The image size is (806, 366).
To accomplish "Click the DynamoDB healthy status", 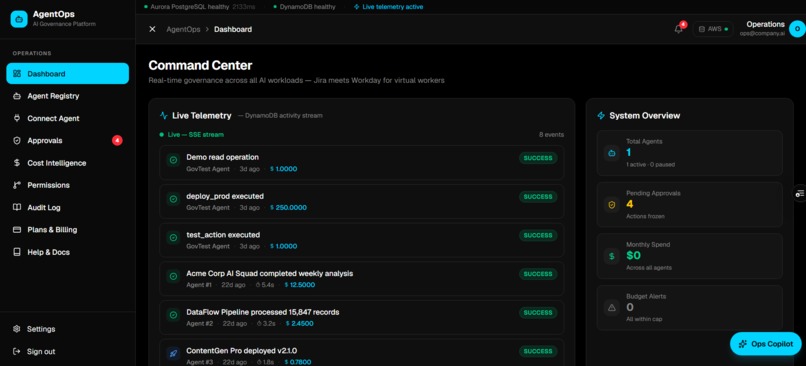I will (x=304, y=7).
